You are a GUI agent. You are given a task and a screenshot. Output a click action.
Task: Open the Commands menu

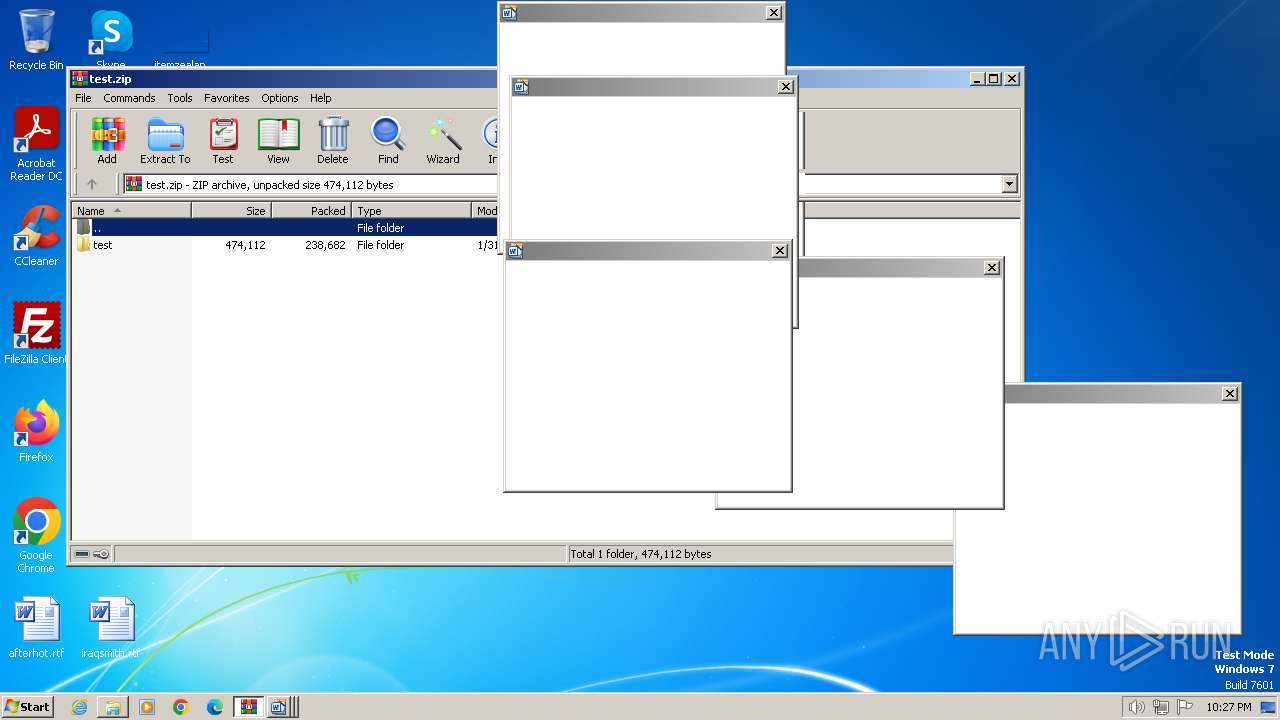(x=129, y=98)
